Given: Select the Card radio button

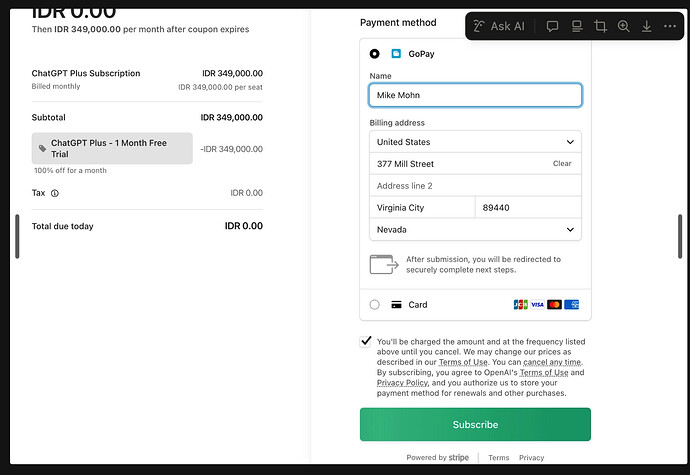Looking at the screenshot, I should tap(374, 305).
